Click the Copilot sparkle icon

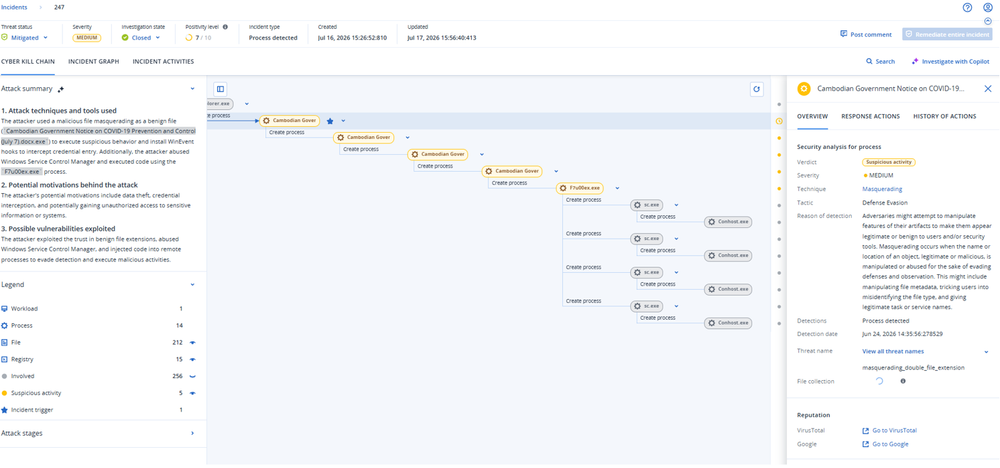coord(915,62)
